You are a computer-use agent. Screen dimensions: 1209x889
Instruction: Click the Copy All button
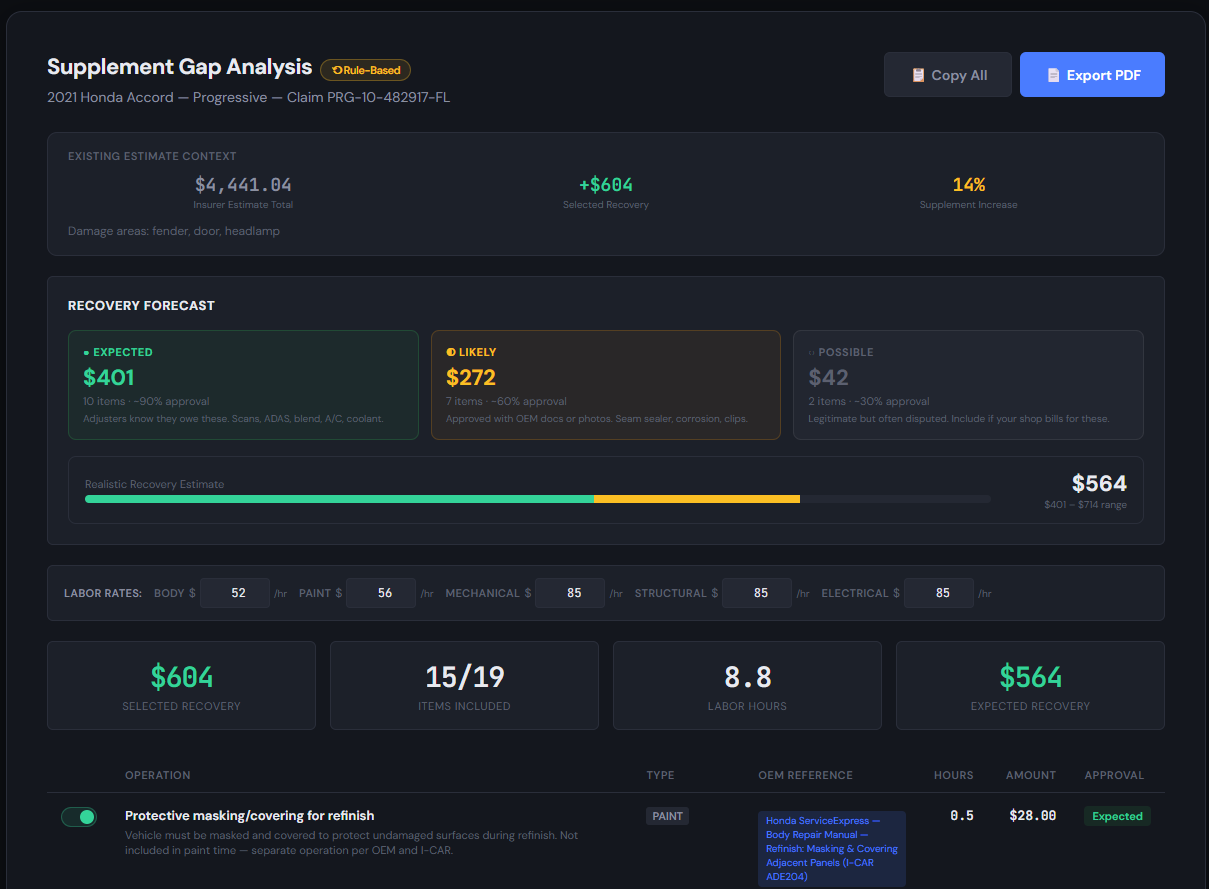click(x=947, y=75)
